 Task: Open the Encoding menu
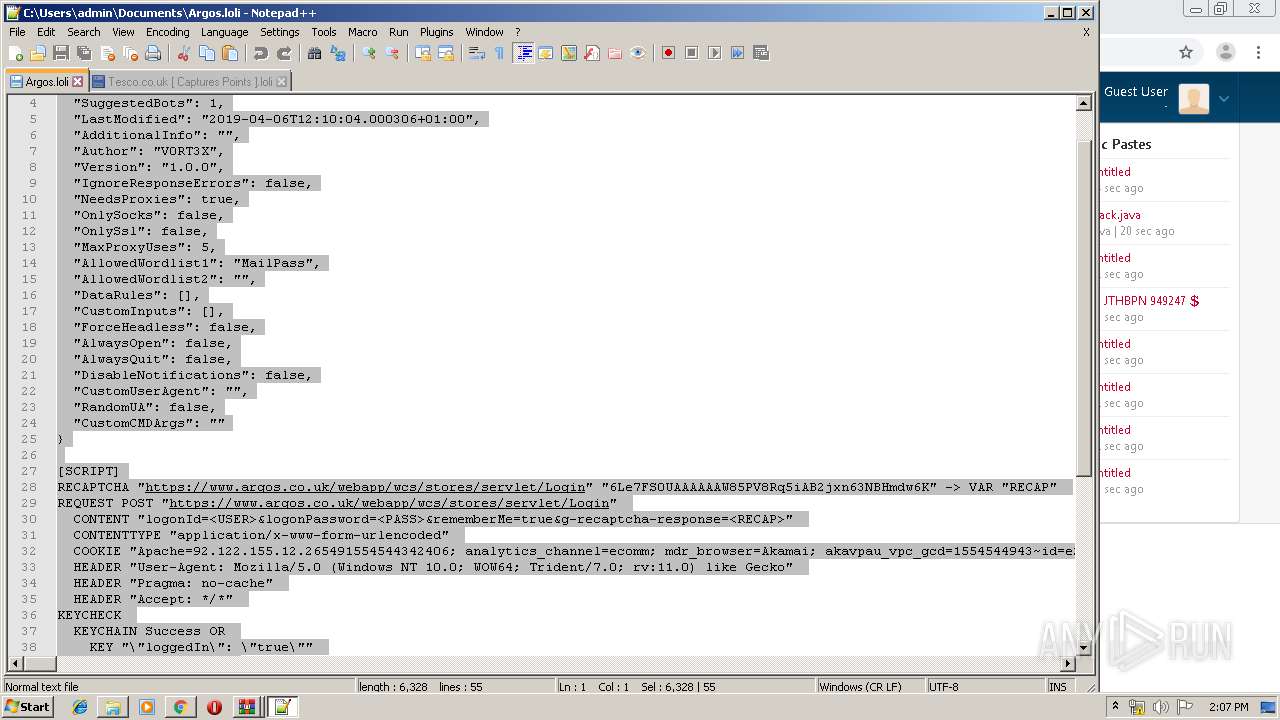(x=167, y=32)
